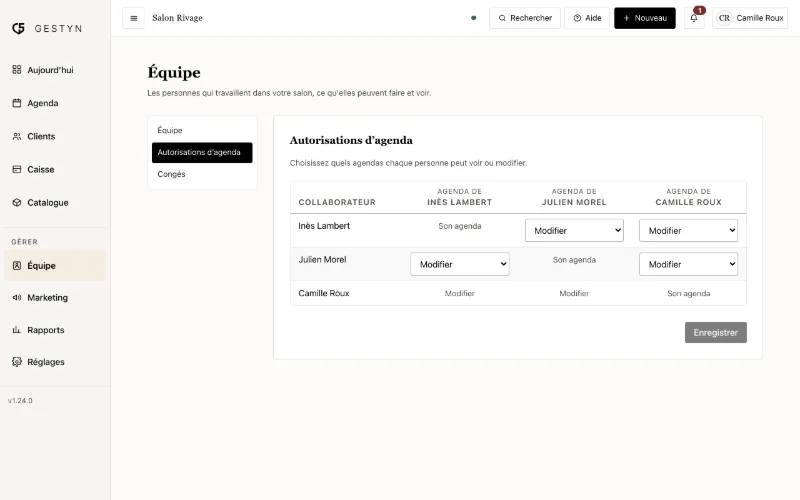Click the Catalogue box icon

17,203
